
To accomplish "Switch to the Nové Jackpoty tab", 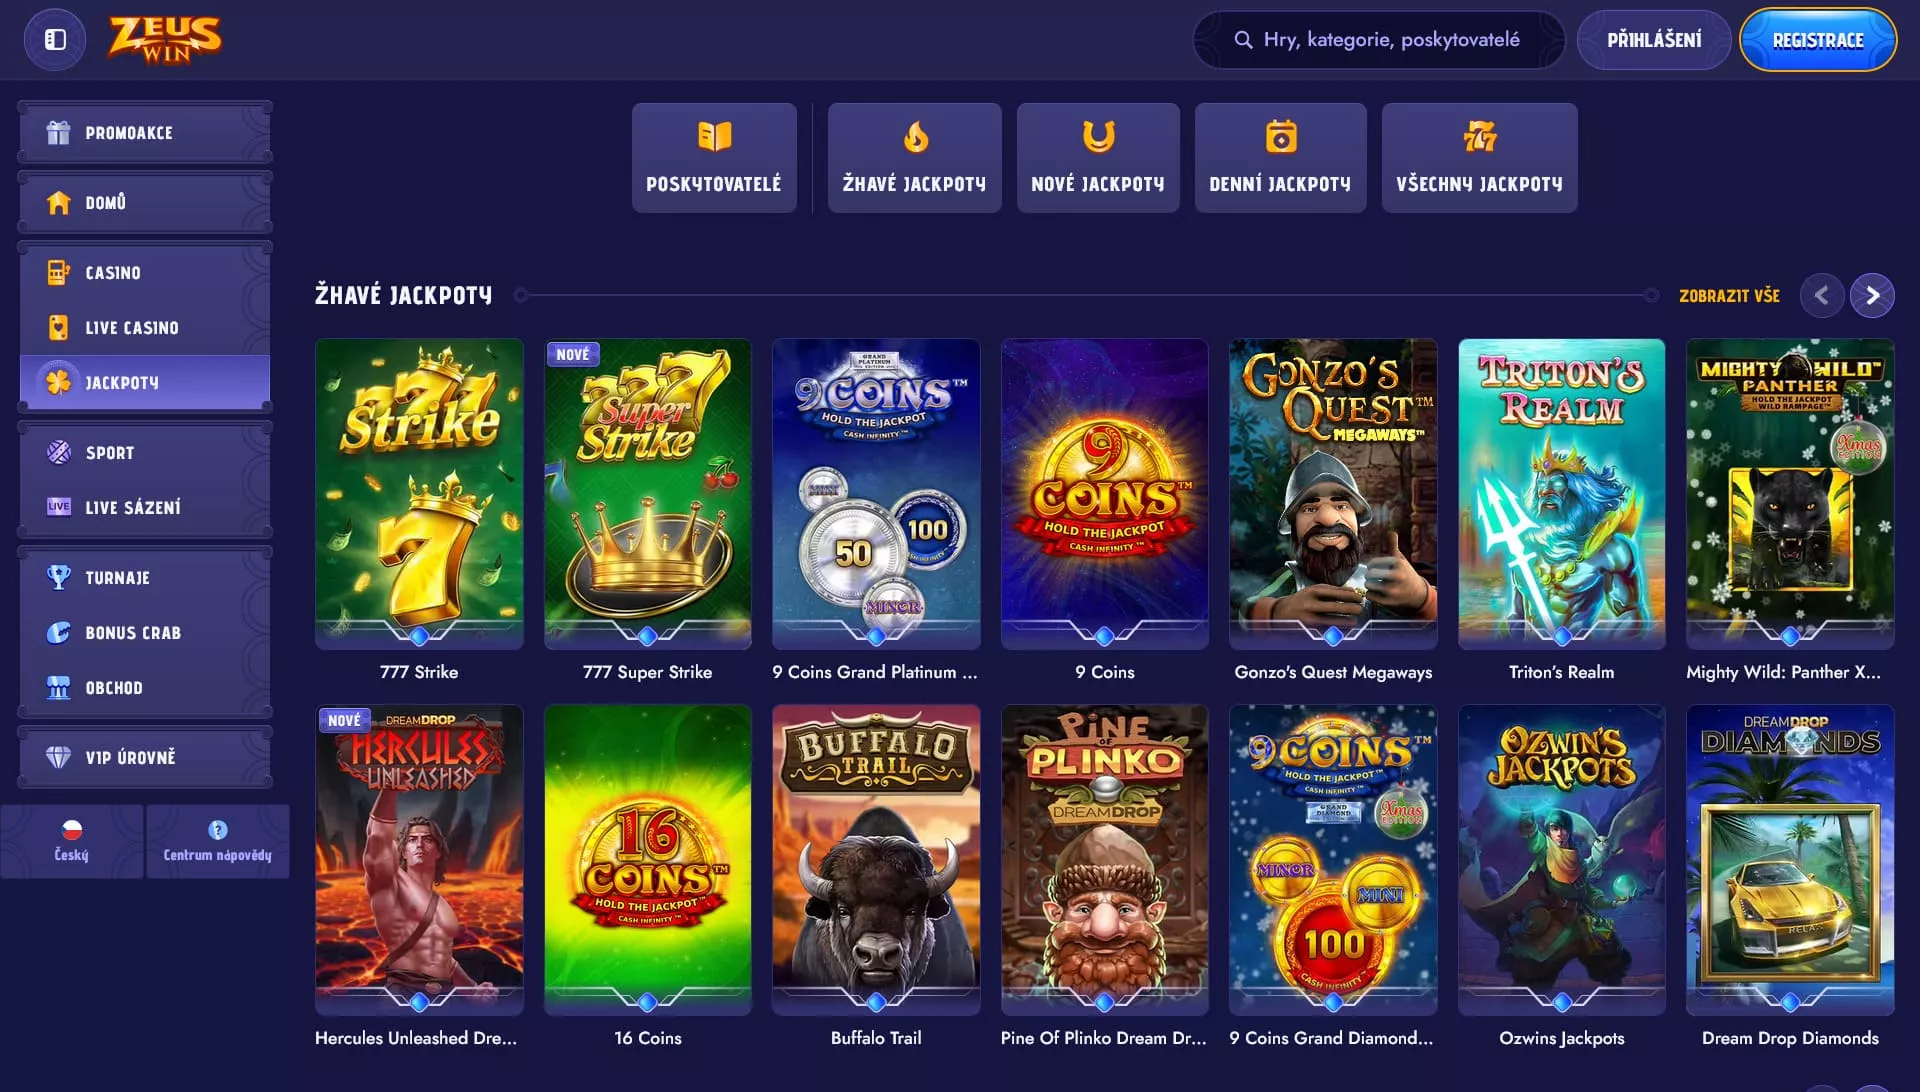I will [1098, 158].
